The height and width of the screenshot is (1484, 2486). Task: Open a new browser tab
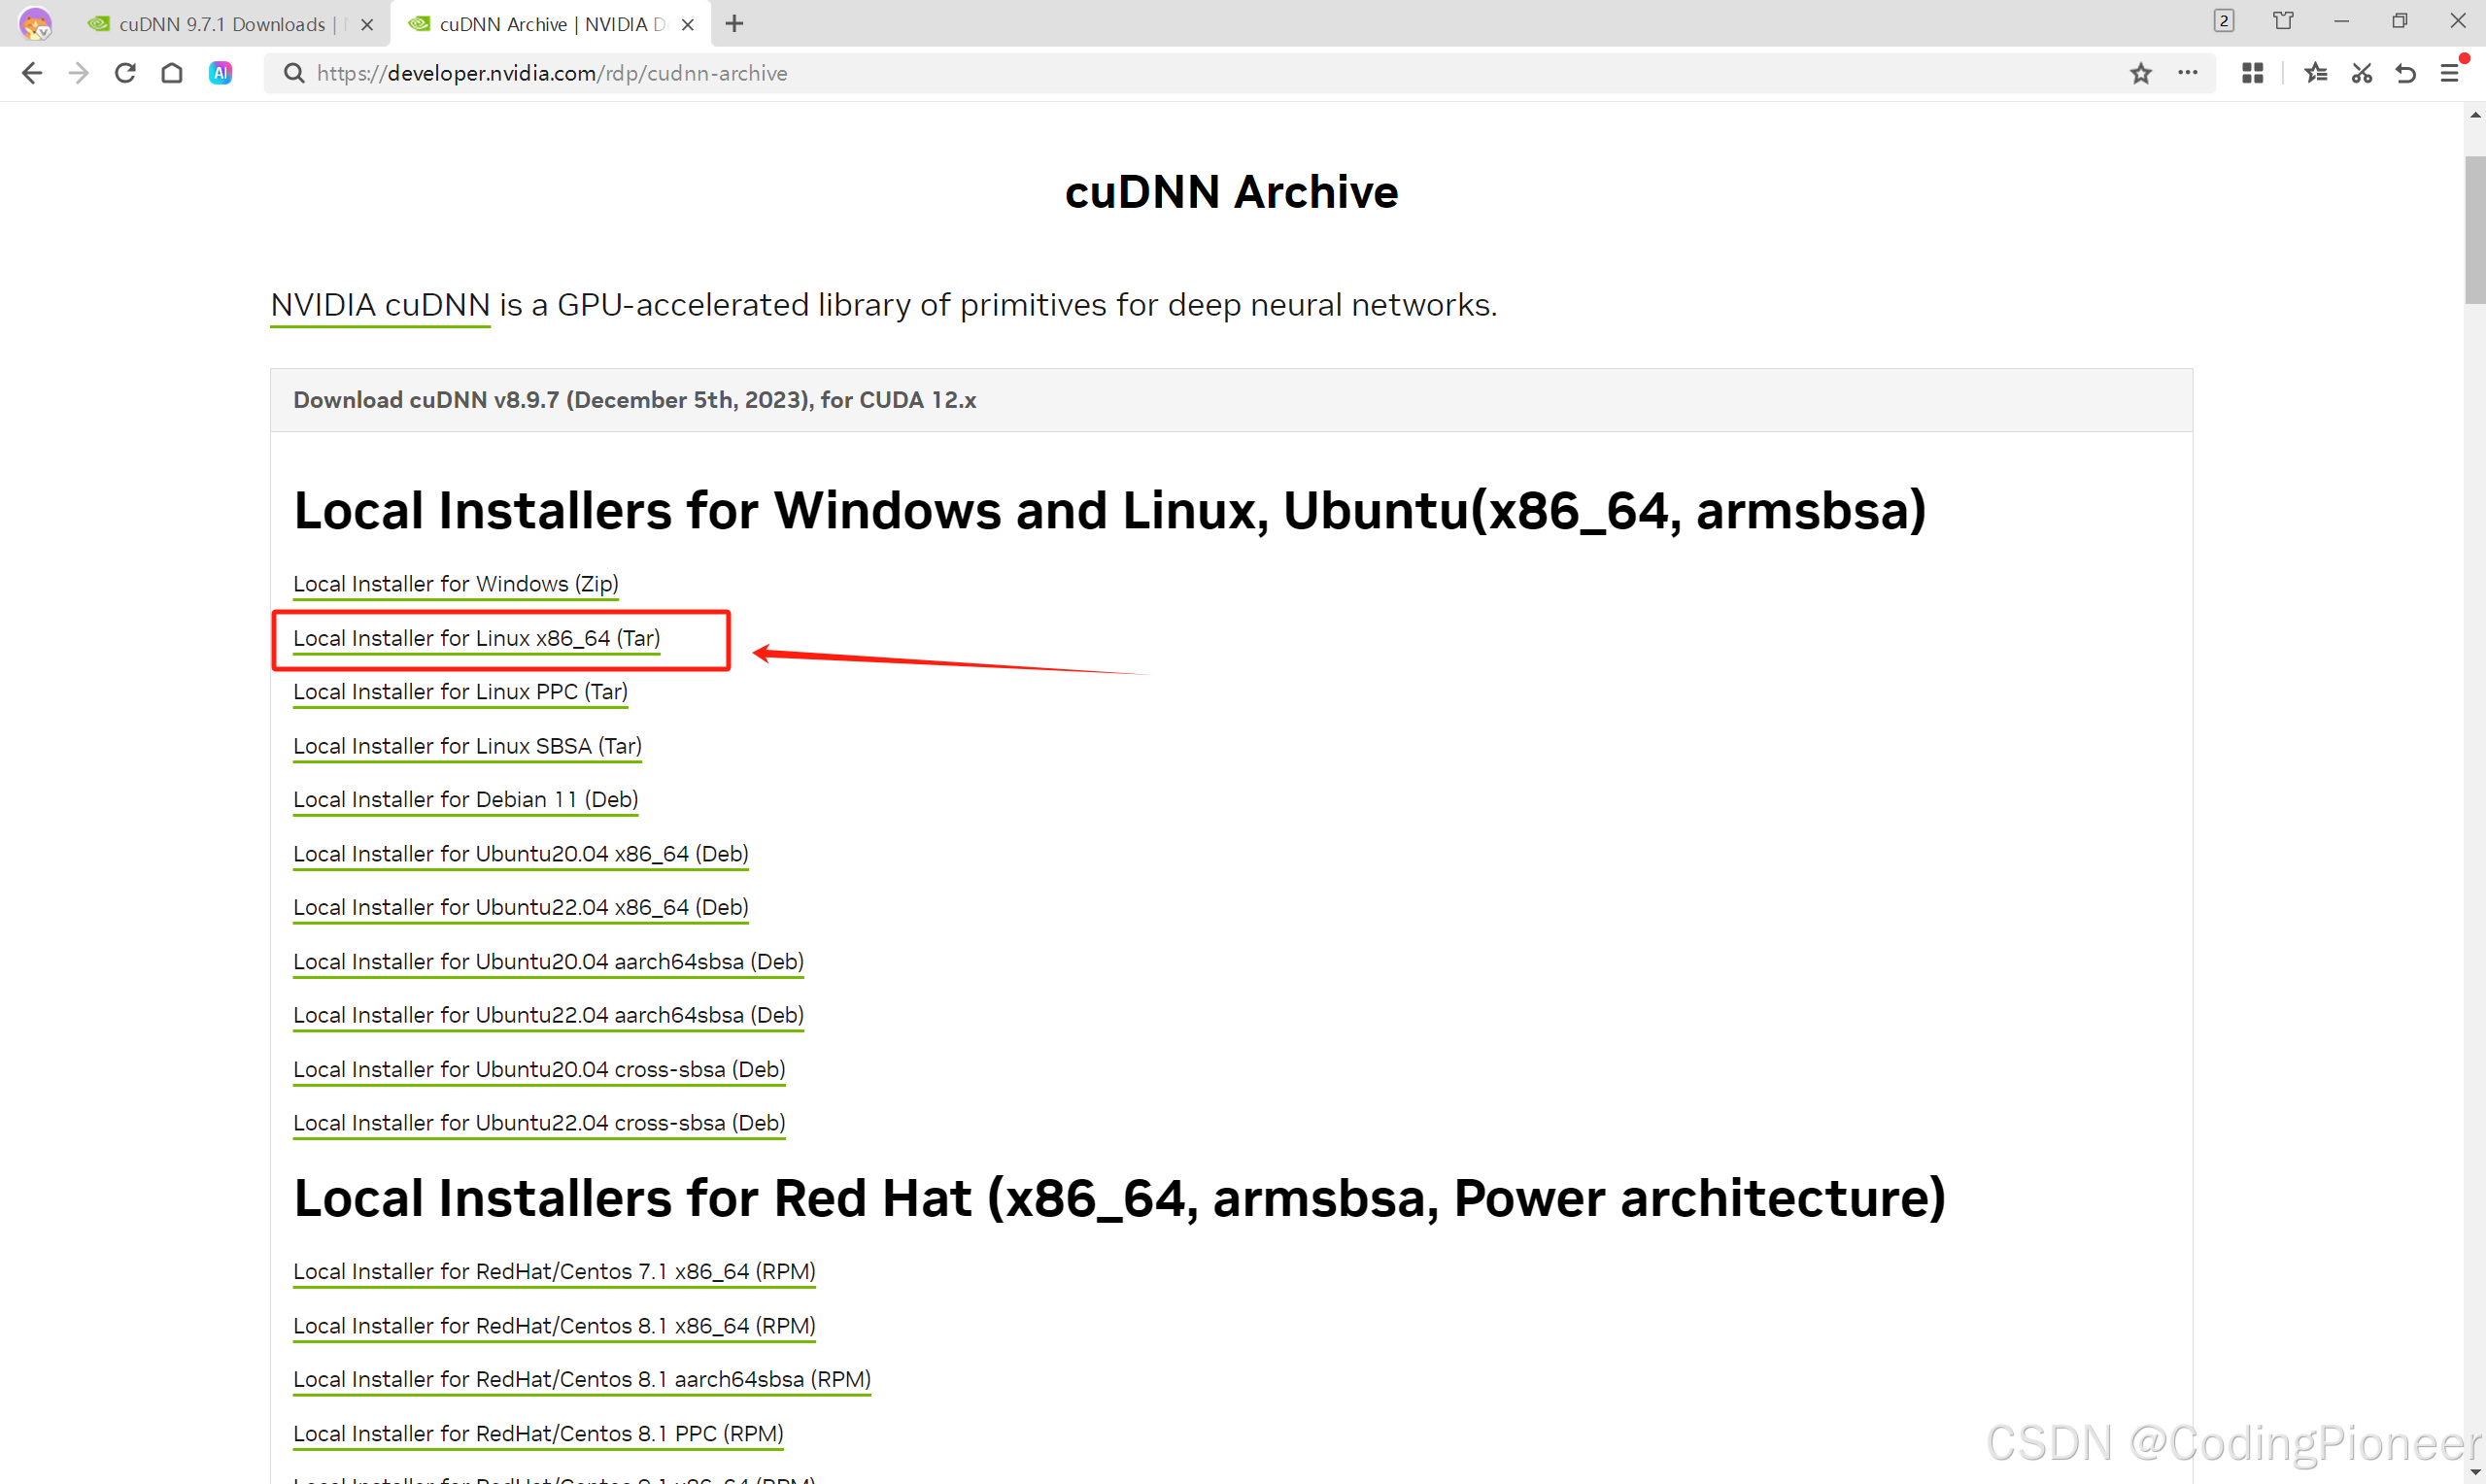734,24
